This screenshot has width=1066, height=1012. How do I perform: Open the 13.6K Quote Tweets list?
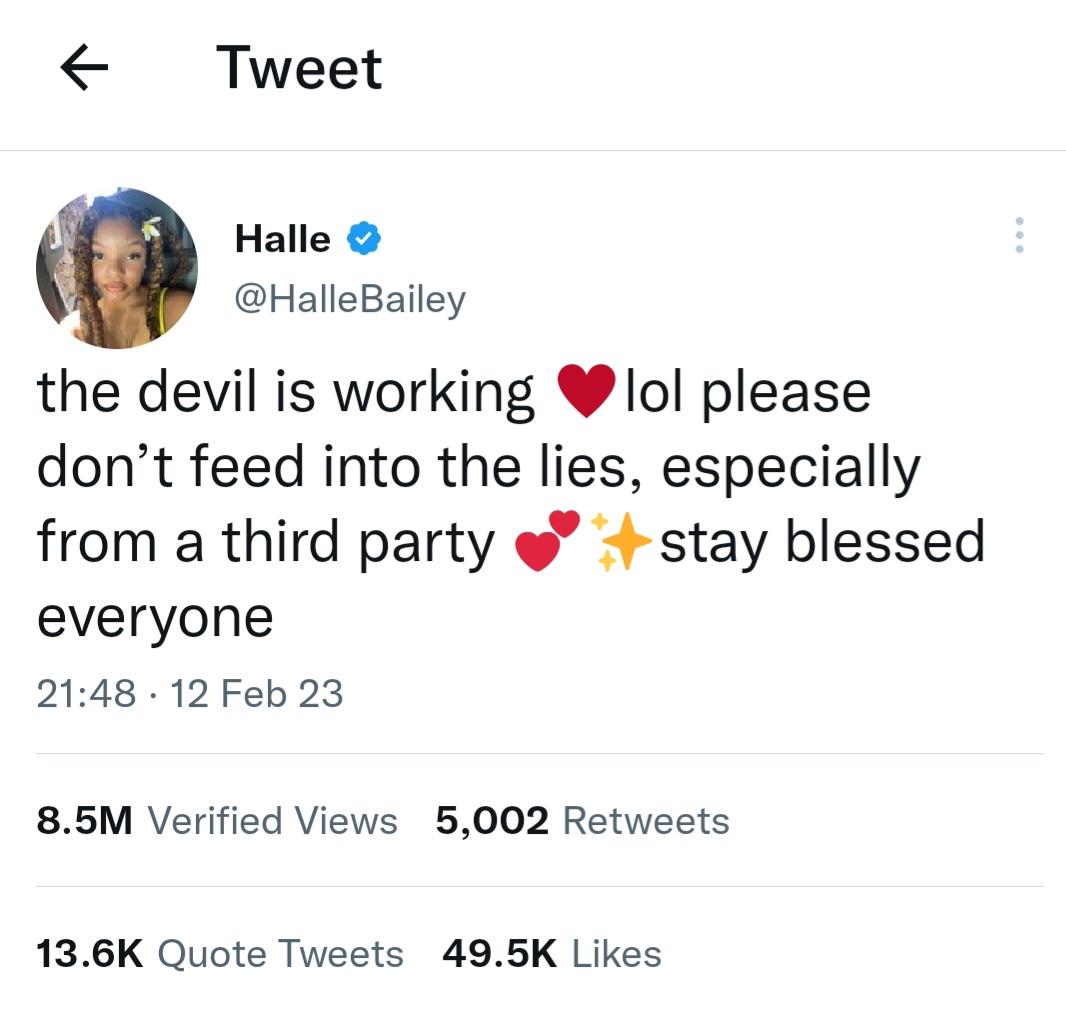point(219,954)
